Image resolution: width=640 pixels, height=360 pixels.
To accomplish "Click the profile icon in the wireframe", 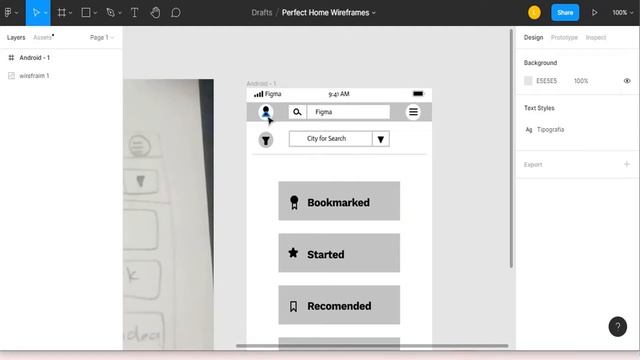I will (x=266, y=111).
